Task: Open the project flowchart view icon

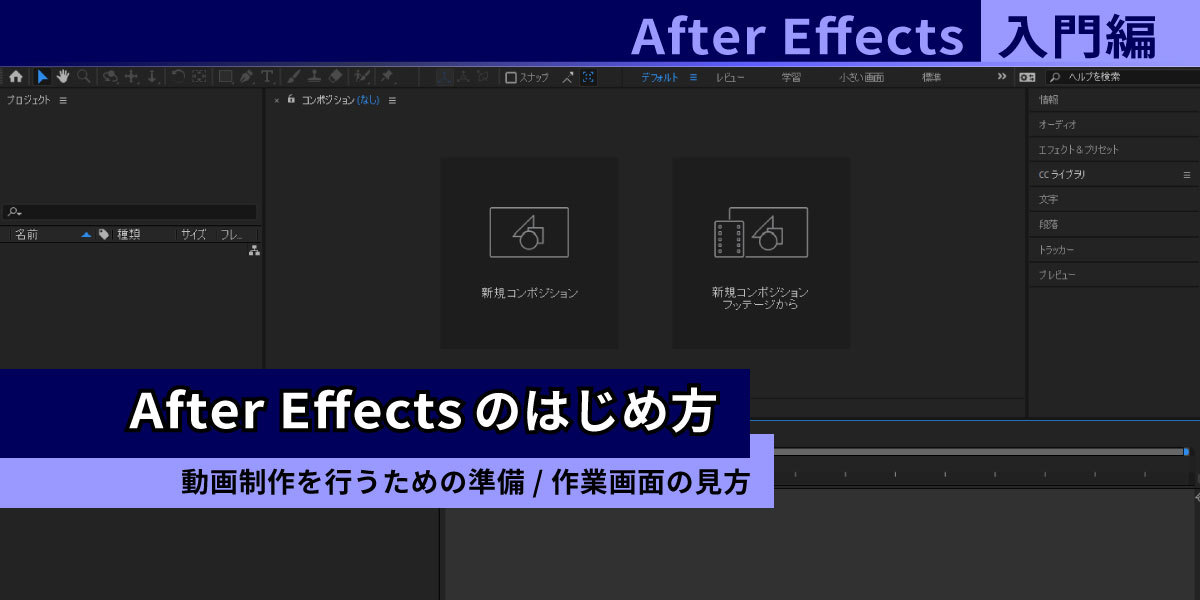Action: click(254, 251)
